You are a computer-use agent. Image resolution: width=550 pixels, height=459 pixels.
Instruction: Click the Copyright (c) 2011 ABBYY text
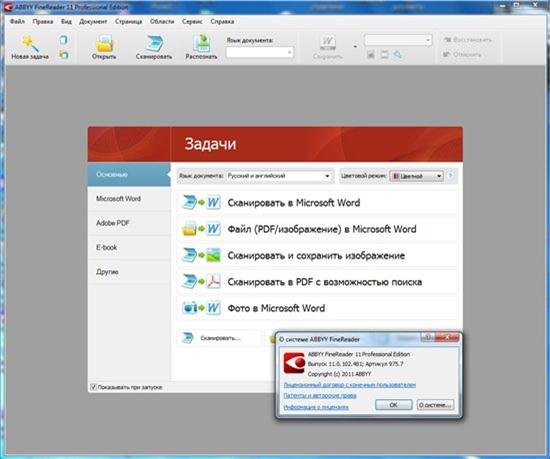pyautogui.click(x=339, y=374)
